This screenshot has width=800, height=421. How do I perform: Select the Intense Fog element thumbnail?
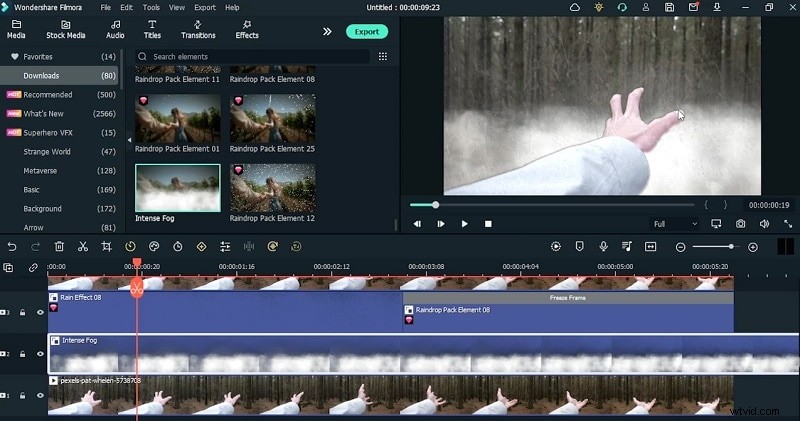click(x=177, y=187)
